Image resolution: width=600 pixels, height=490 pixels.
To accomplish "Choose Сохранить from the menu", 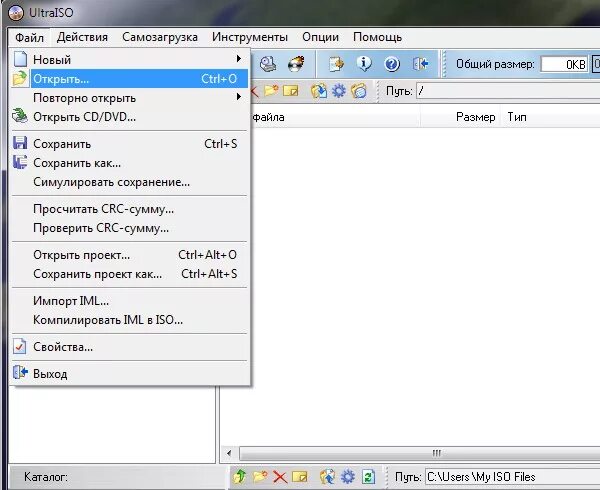I will (x=130, y=144).
